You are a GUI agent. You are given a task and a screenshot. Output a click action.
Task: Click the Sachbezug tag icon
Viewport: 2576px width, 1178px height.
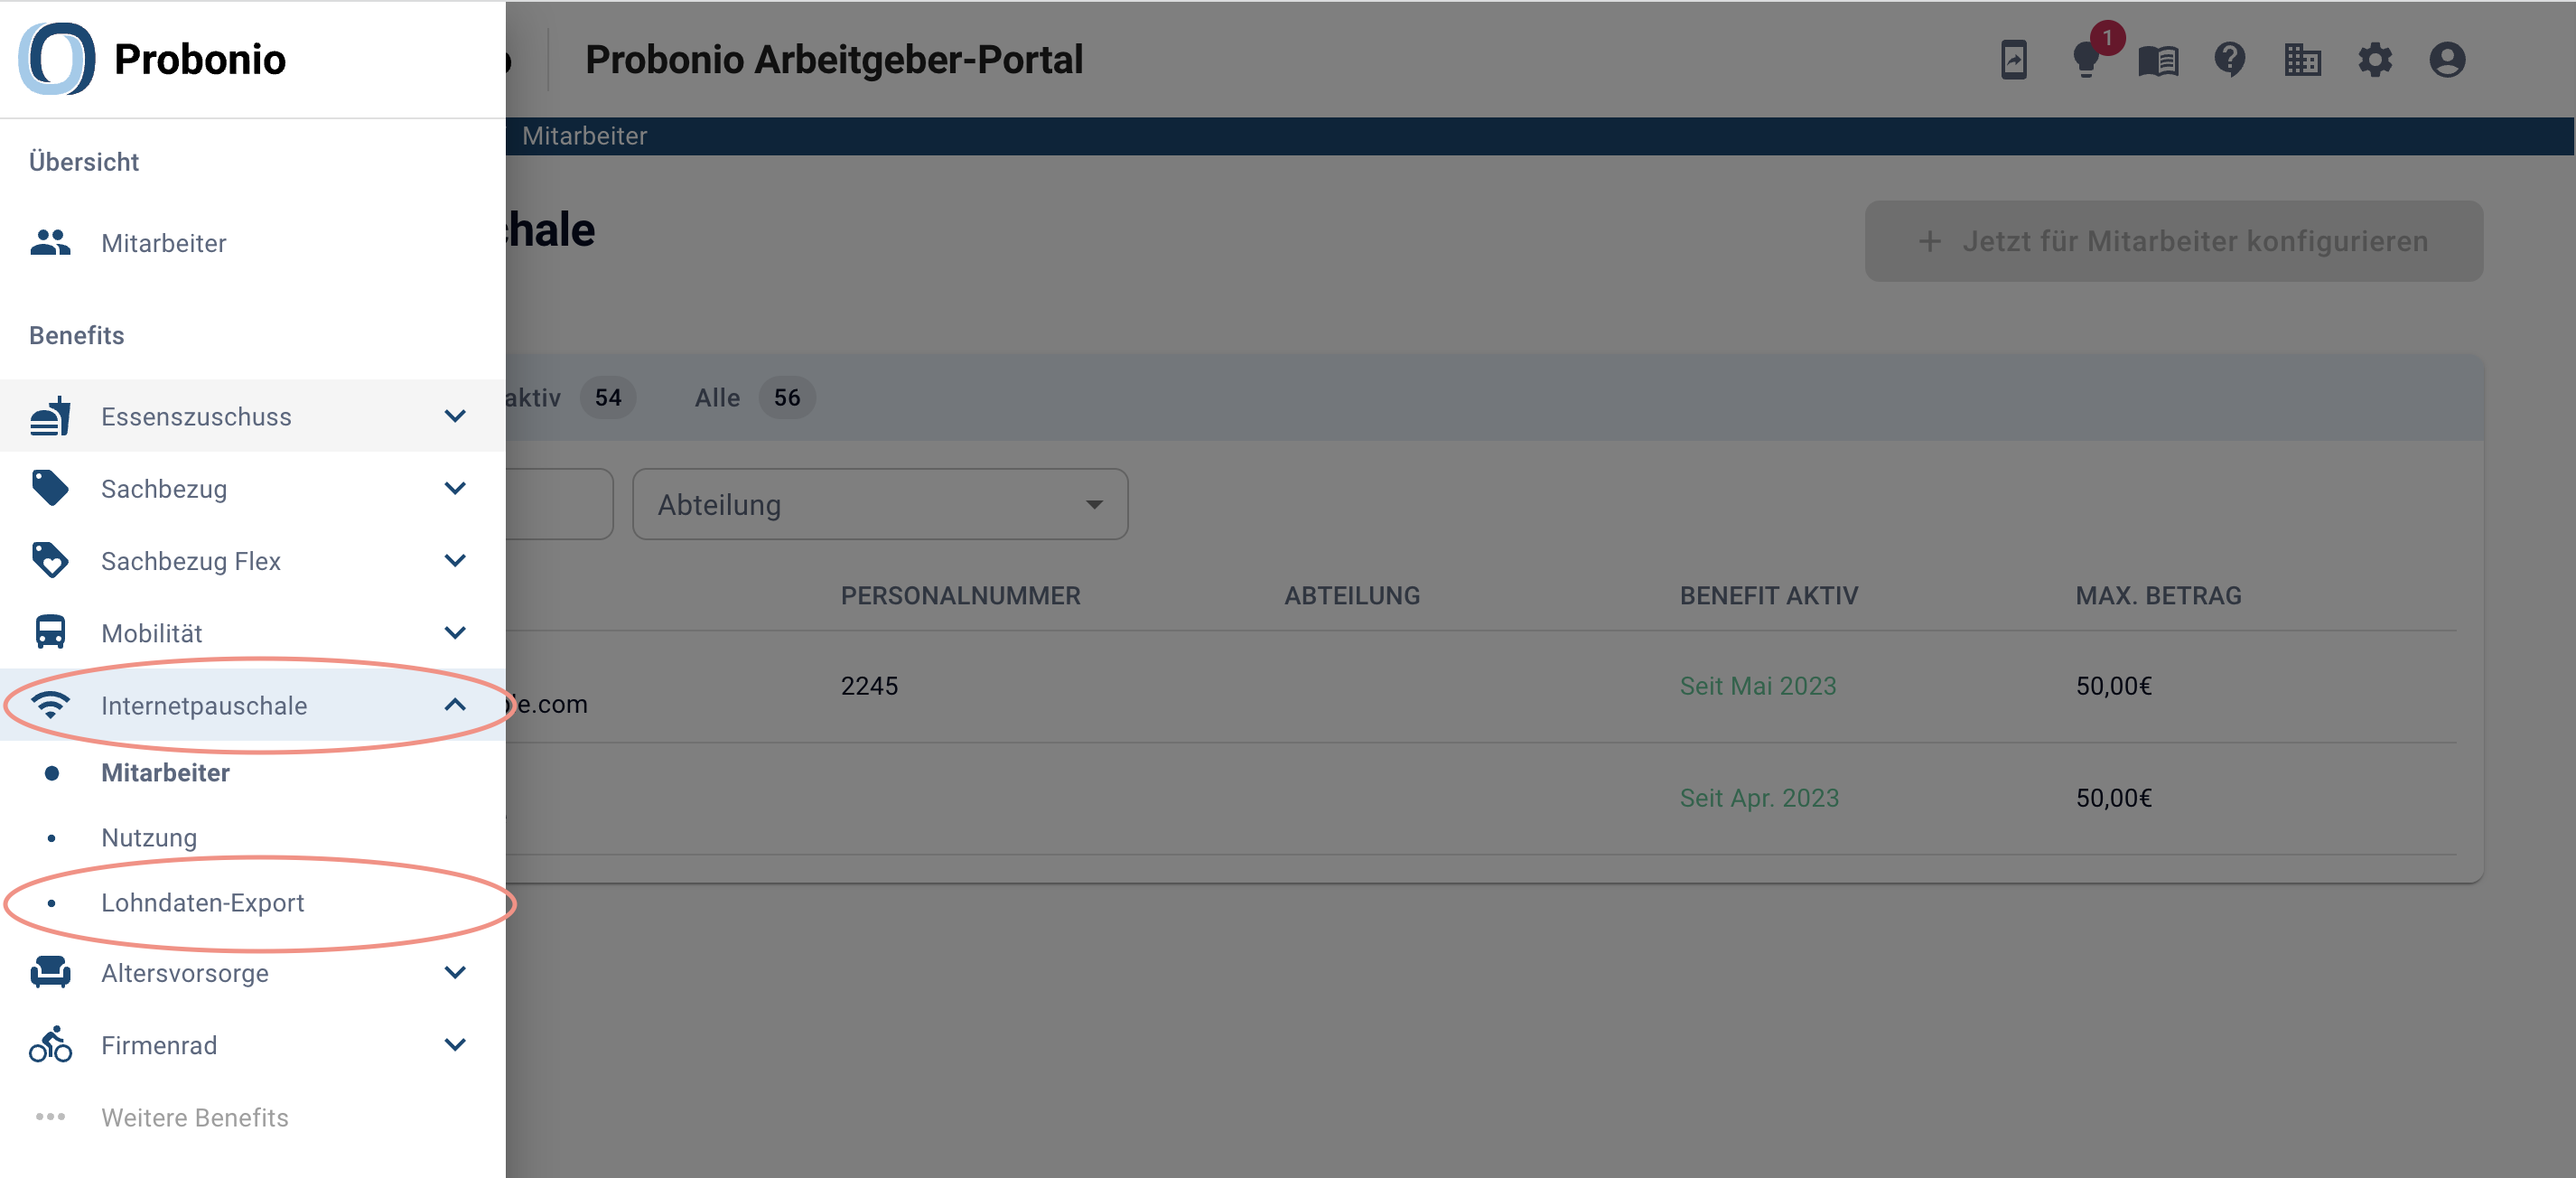tap(50, 488)
